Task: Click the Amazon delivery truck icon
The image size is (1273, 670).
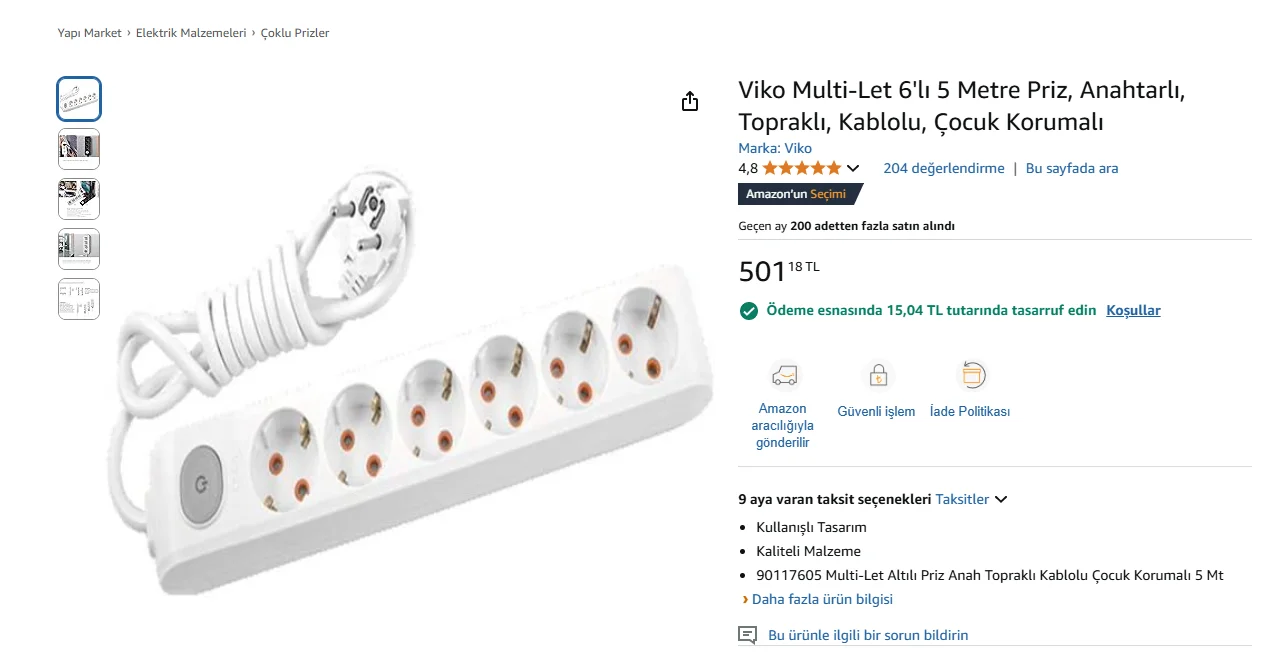Action: [783, 375]
